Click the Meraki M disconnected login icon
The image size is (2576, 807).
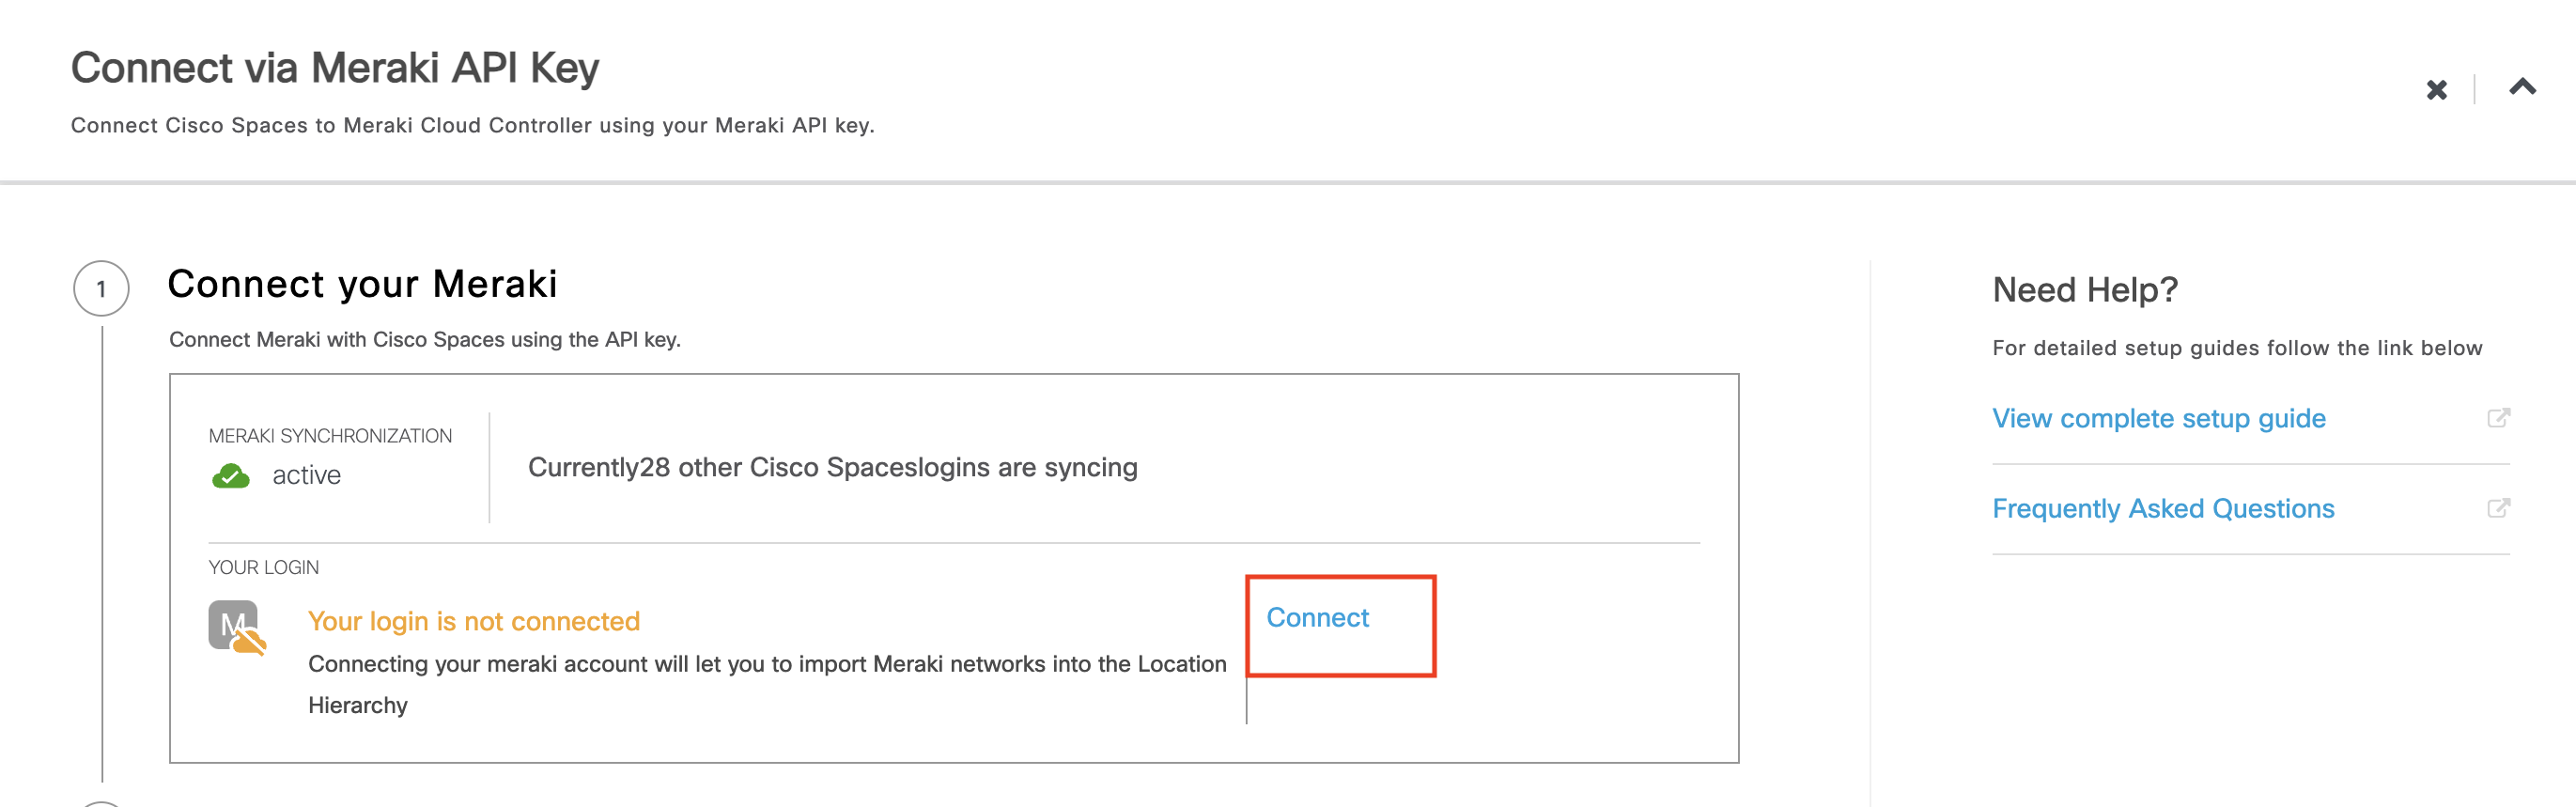(237, 628)
